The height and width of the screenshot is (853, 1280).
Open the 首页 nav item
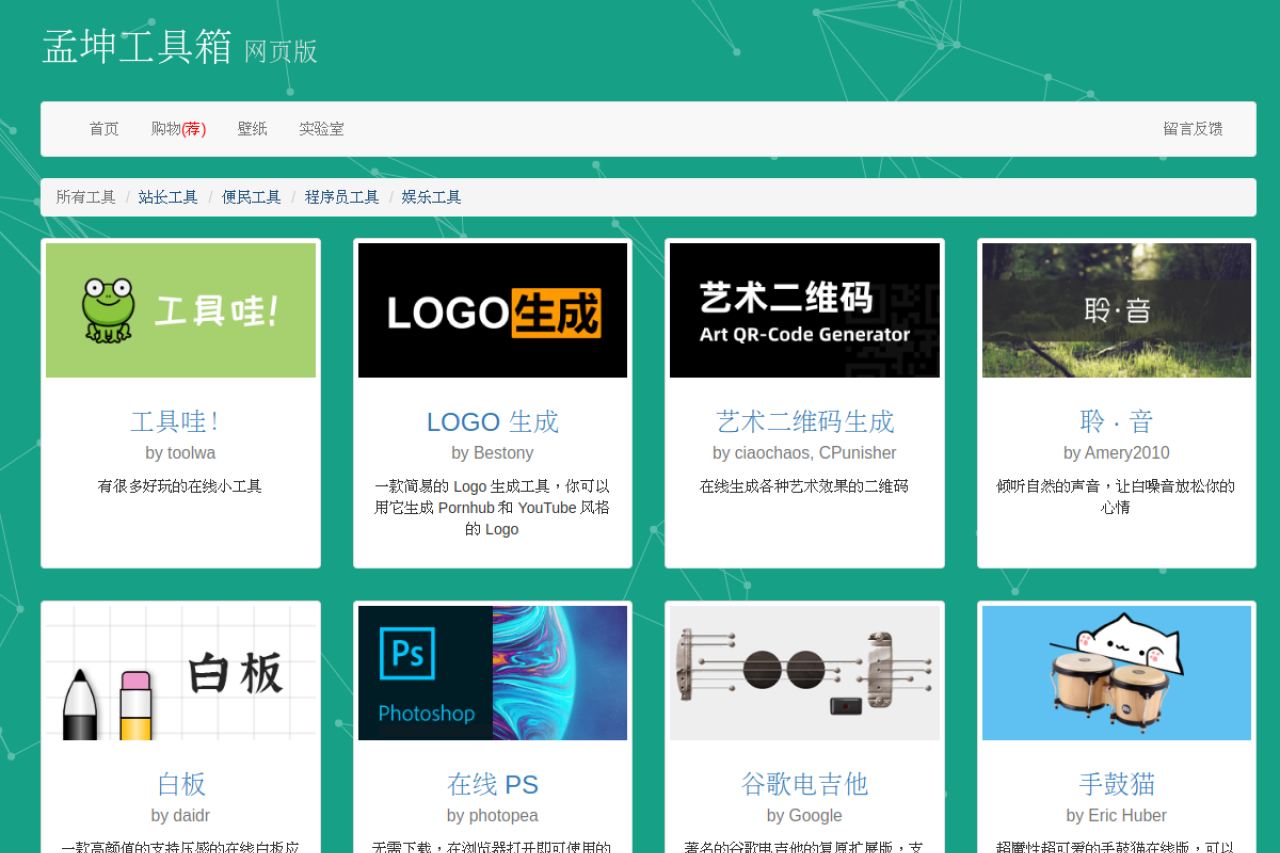104,129
